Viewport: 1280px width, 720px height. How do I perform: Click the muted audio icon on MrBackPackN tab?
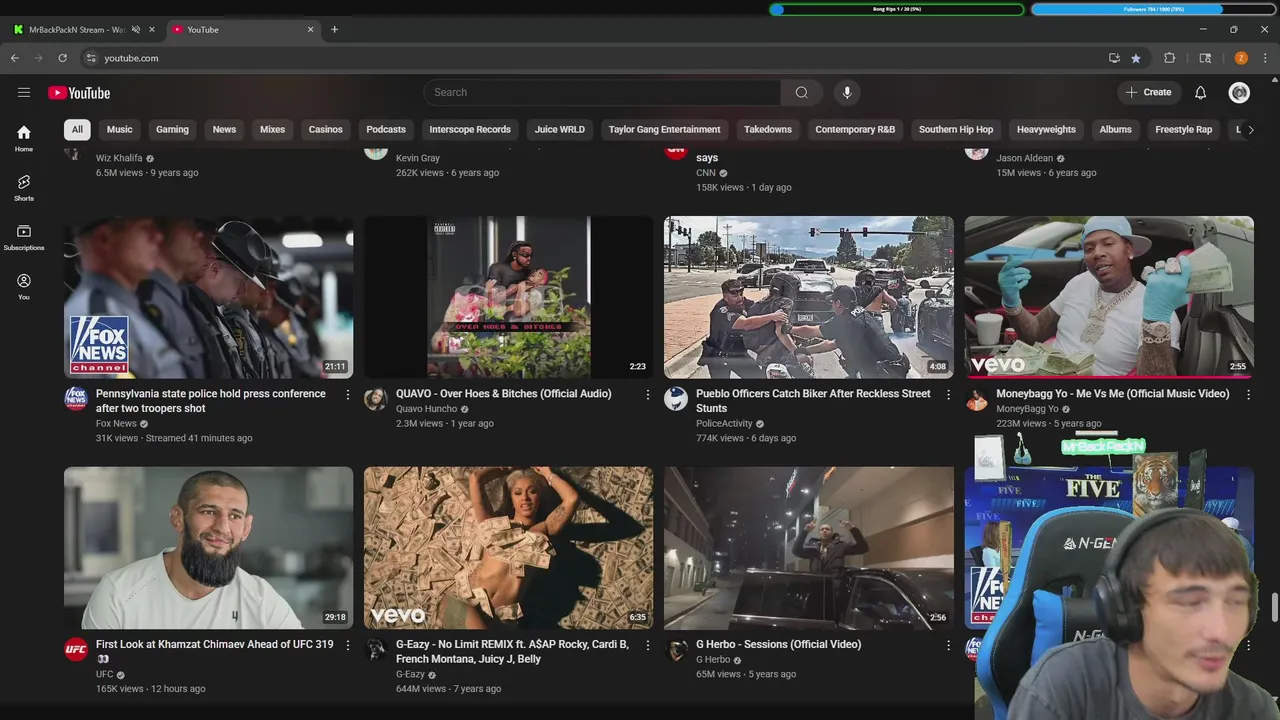[x=136, y=29]
